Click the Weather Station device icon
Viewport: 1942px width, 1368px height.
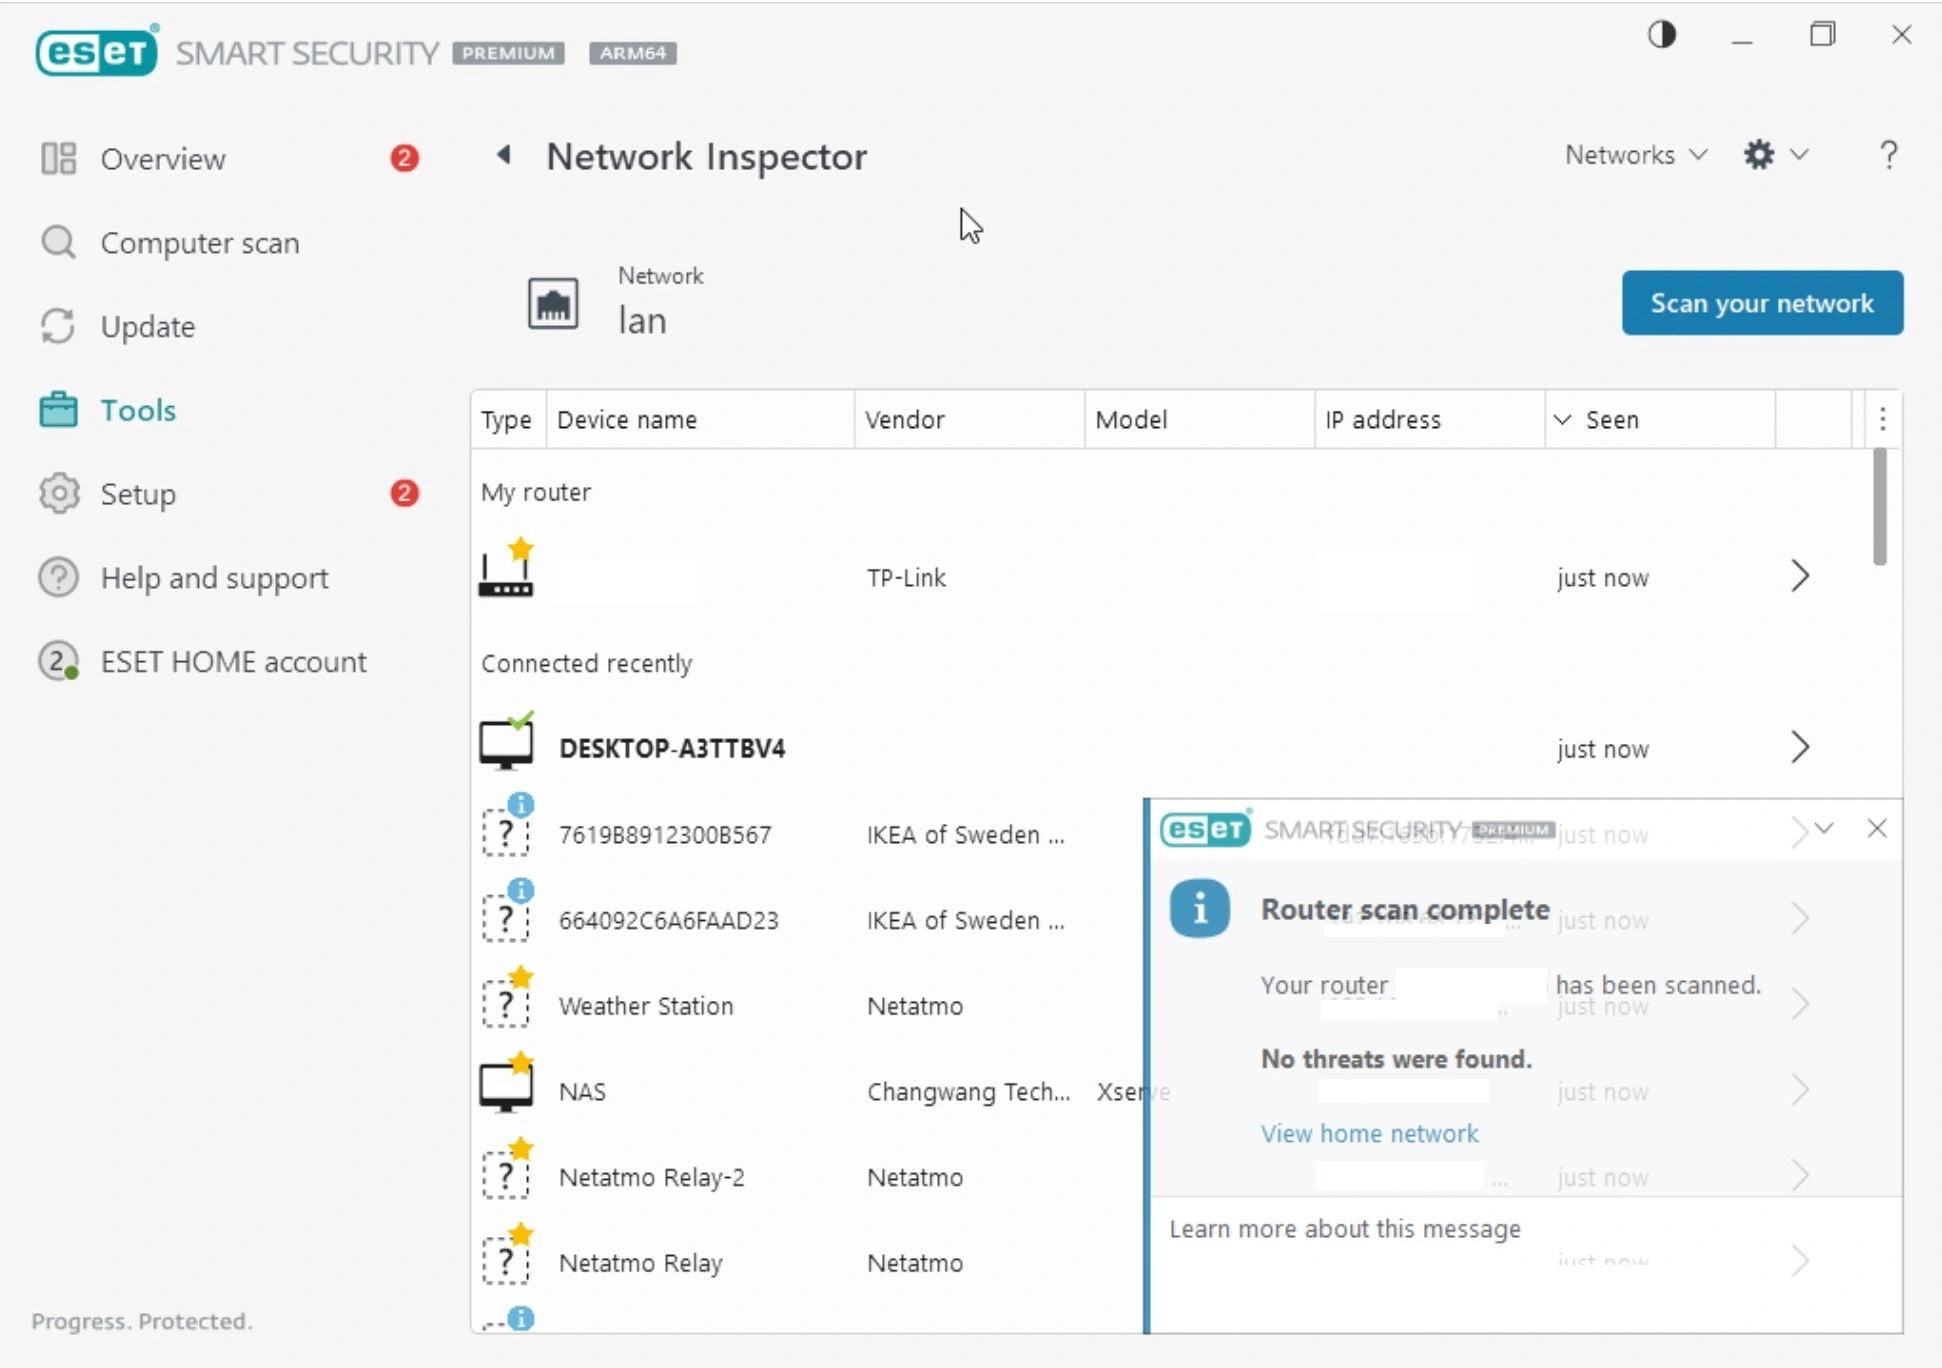(507, 998)
